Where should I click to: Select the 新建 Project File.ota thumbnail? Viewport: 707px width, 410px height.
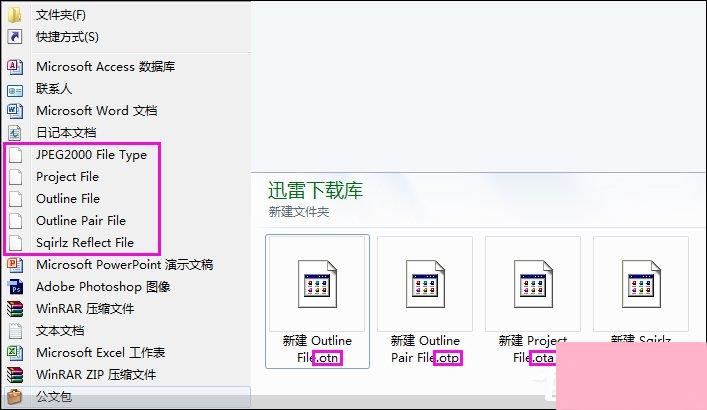pyautogui.click(x=533, y=284)
